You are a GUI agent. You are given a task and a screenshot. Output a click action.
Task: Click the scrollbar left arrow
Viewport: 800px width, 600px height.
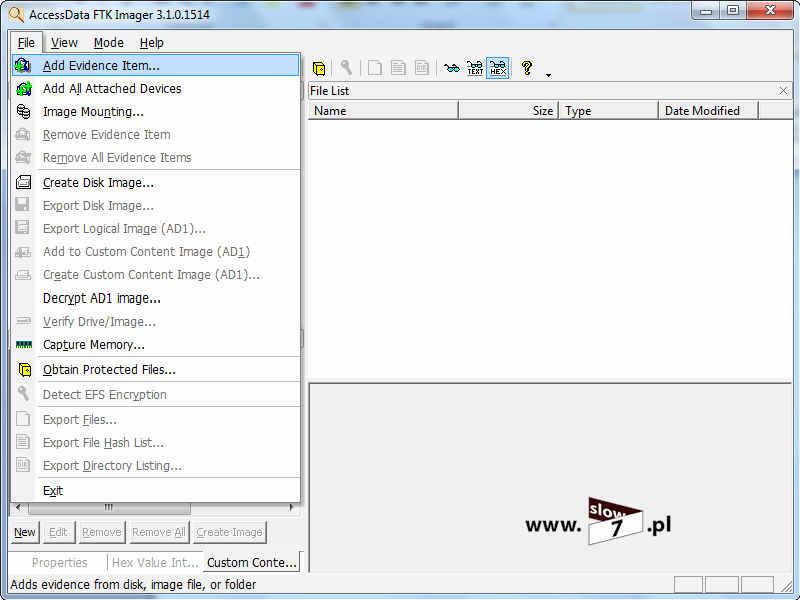pos(18,508)
